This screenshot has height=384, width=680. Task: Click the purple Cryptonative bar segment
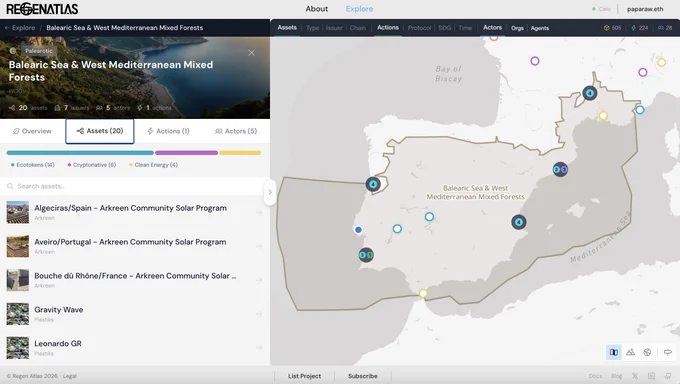[x=186, y=153]
